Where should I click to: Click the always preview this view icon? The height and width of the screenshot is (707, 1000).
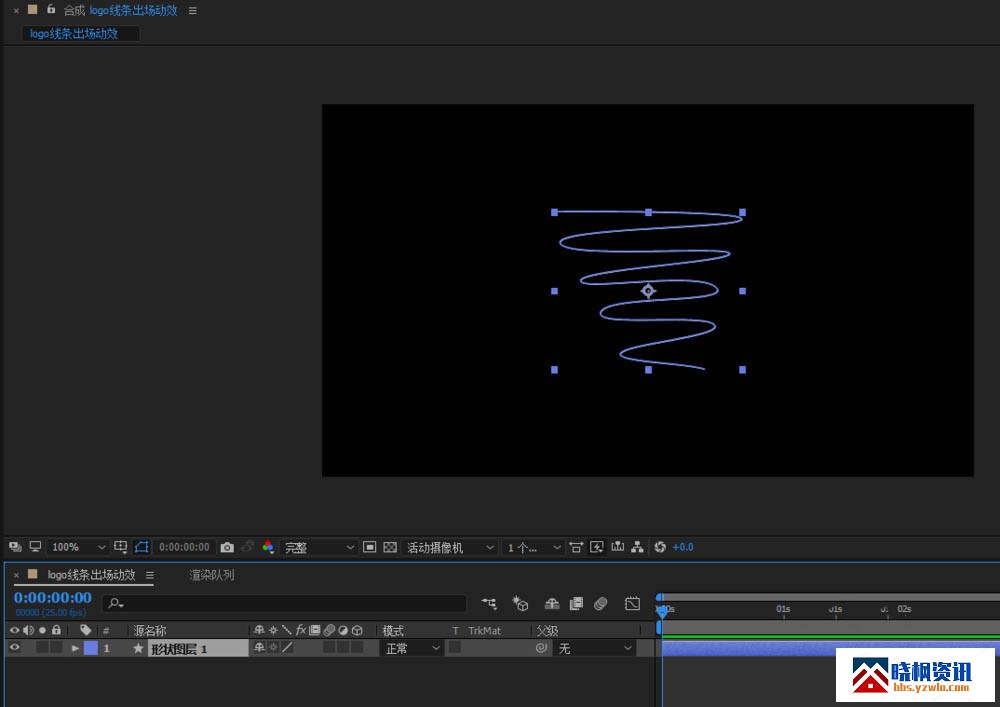click(15, 547)
